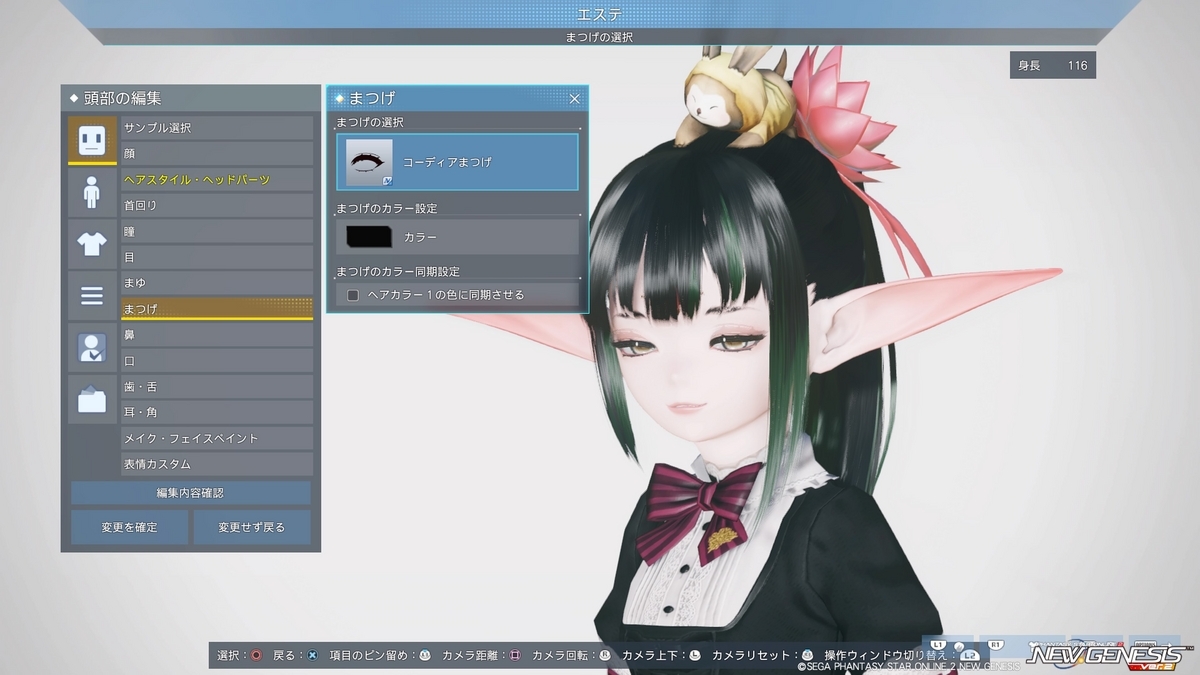The image size is (1200, 675).
Task: Select the 目 entry
Action: (x=217, y=257)
